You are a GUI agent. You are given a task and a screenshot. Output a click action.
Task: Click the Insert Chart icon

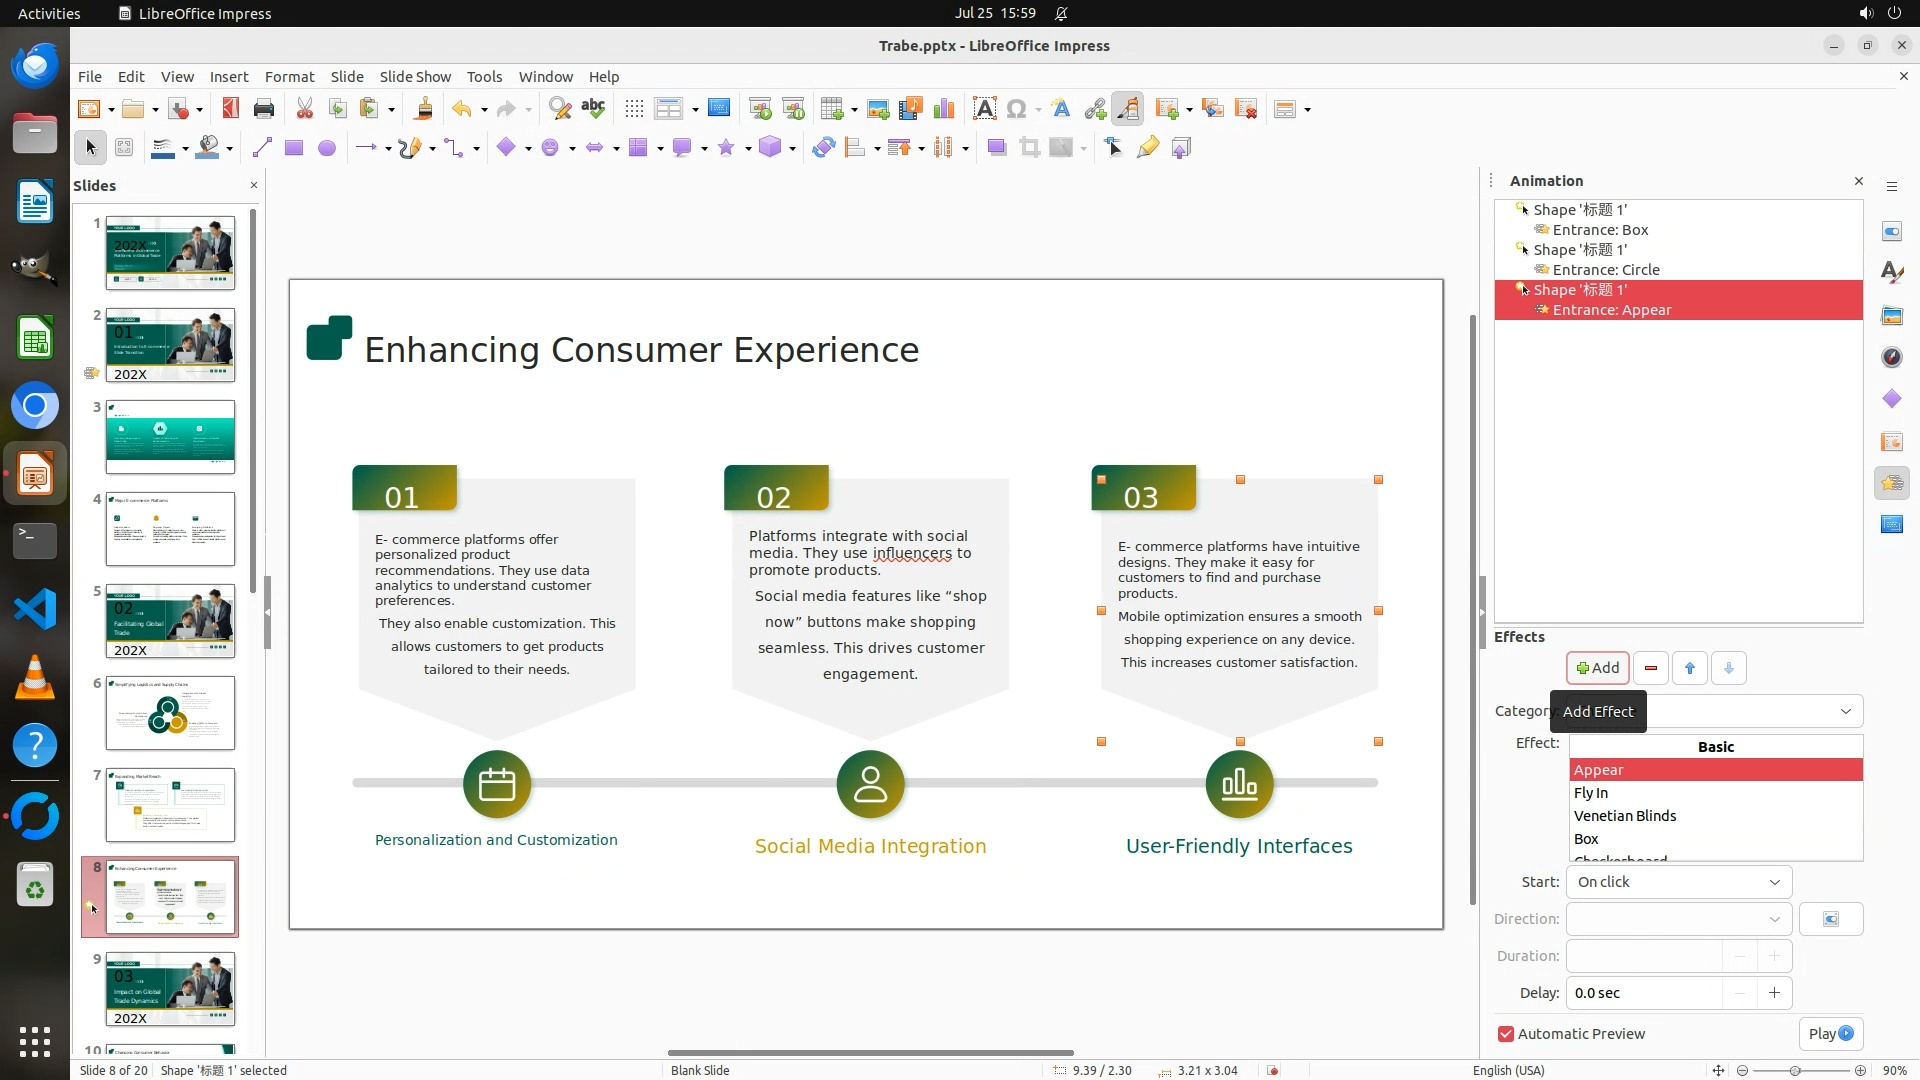[943, 109]
